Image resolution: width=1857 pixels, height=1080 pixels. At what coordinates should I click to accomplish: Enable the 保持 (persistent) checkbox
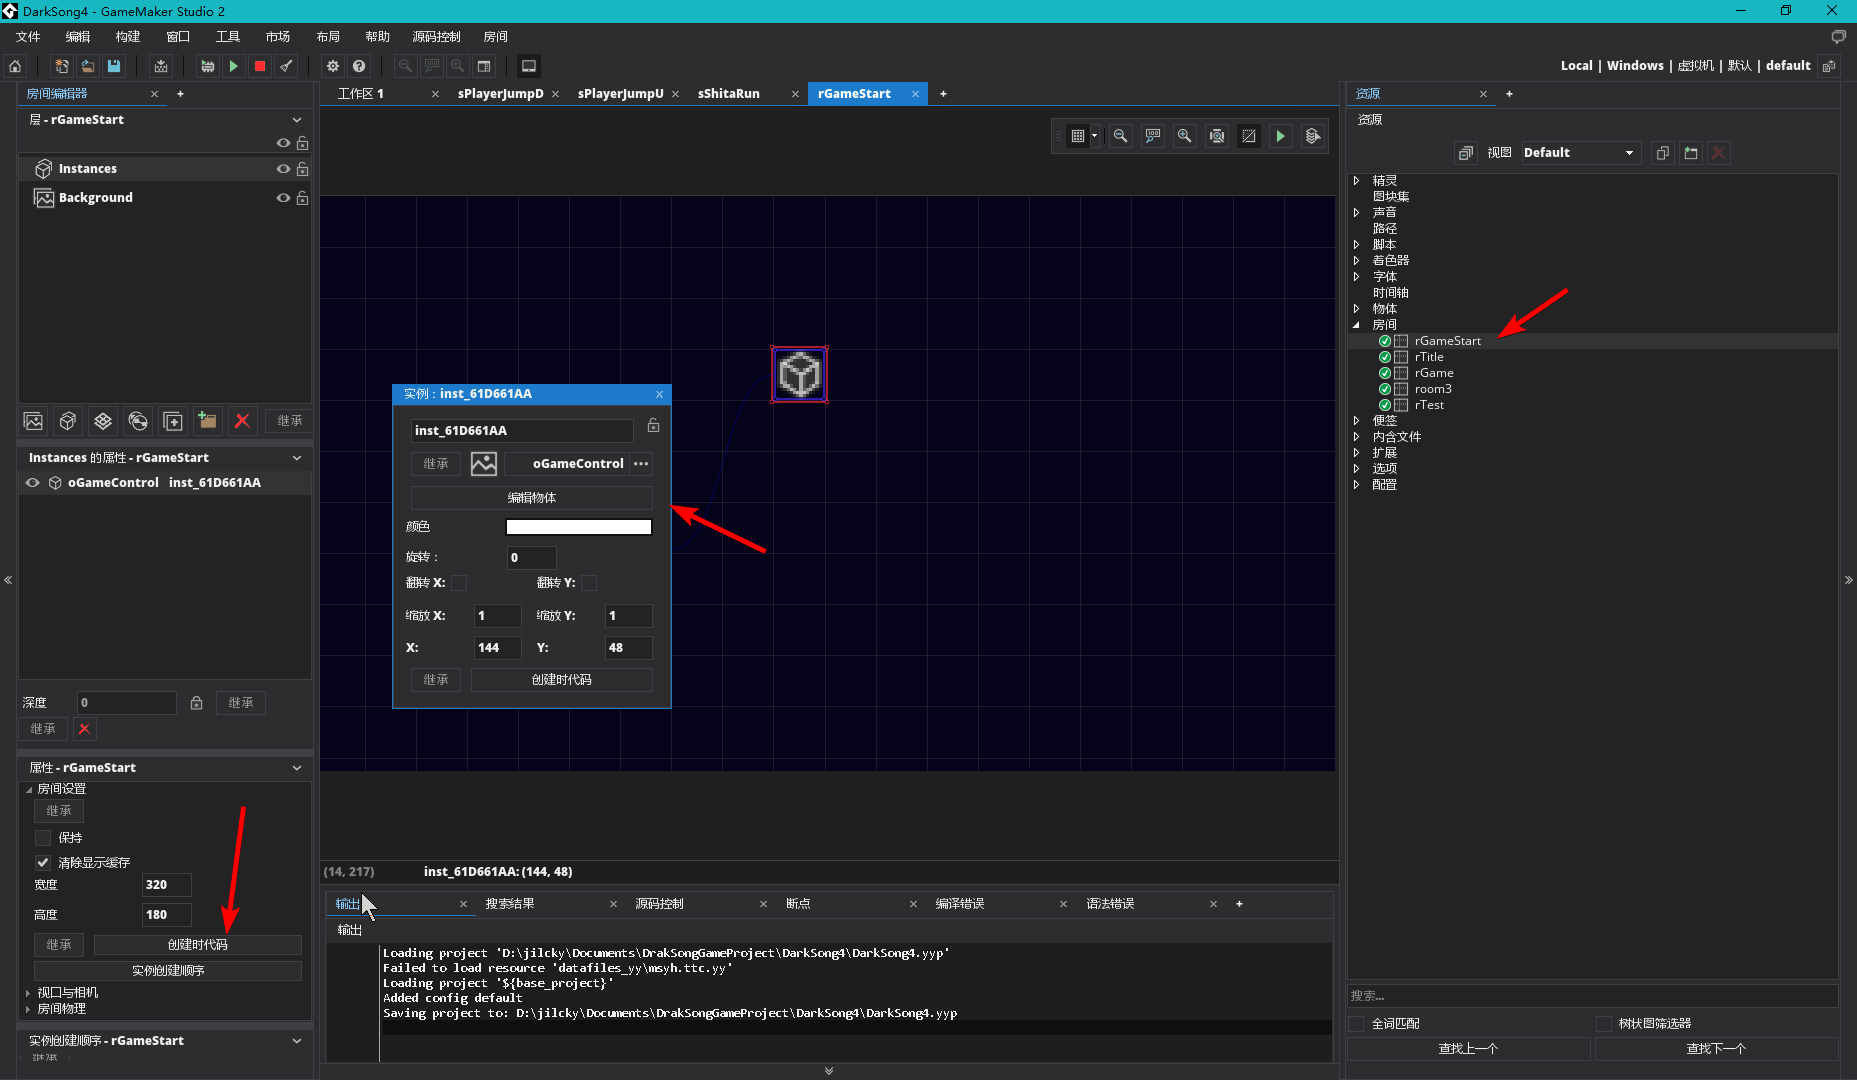coord(43,838)
